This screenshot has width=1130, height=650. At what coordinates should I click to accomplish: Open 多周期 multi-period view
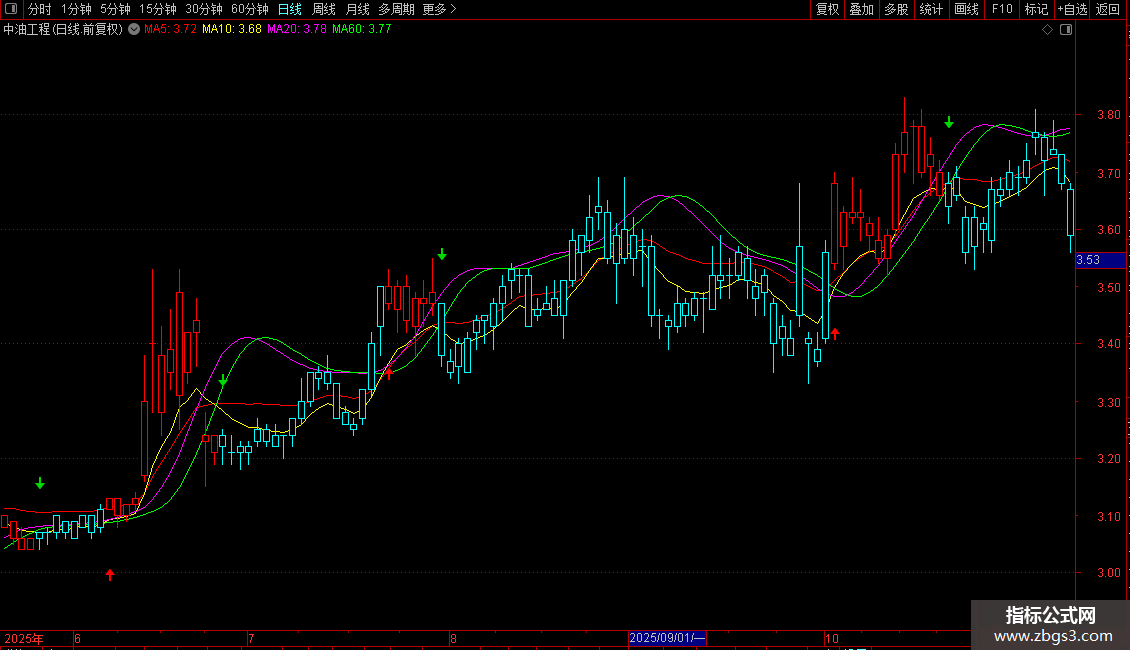tap(396, 9)
